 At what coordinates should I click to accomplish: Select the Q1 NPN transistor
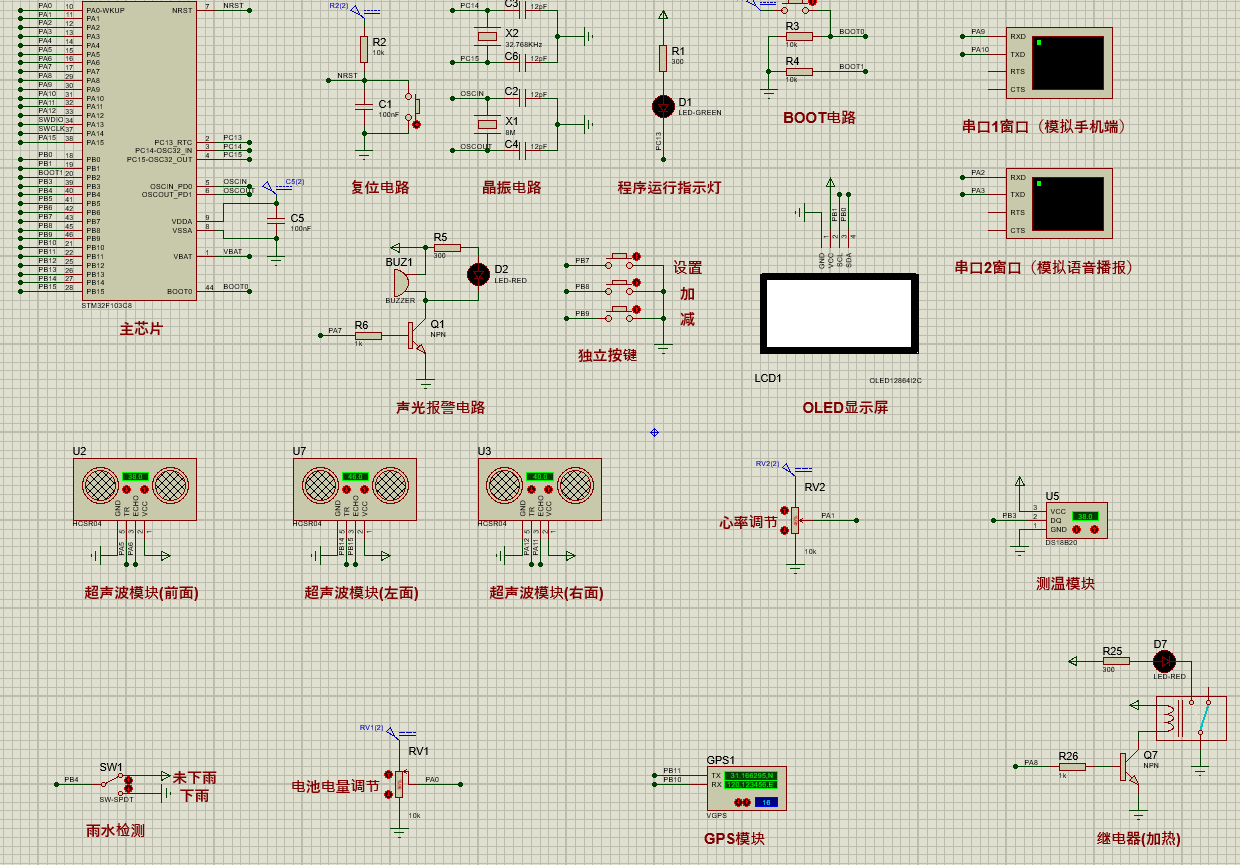point(416,336)
